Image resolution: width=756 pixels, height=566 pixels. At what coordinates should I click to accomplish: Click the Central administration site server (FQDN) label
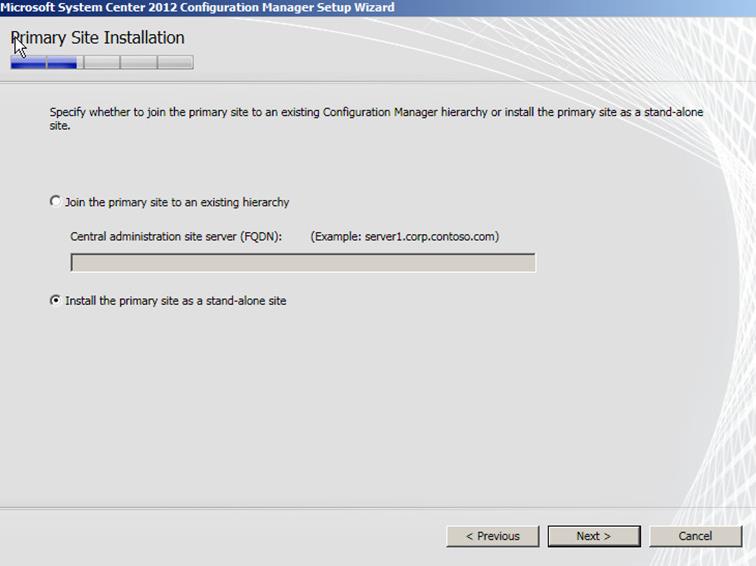pyautogui.click(x=176, y=237)
